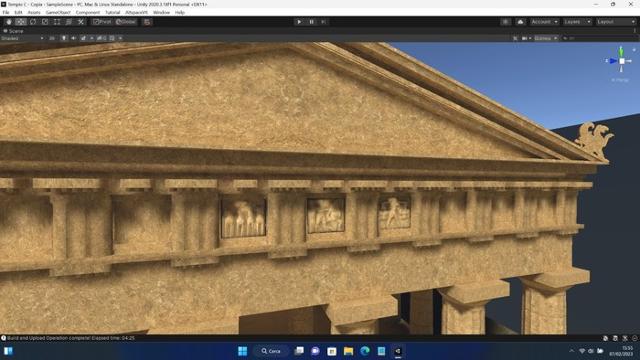Toggle grid snapping icon

click(147, 22)
